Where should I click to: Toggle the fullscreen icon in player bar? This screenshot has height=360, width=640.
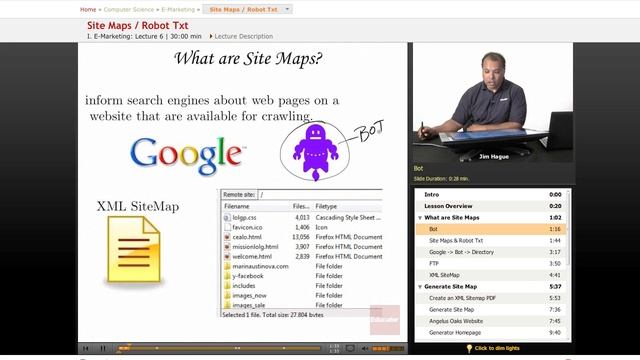point(350,348)
